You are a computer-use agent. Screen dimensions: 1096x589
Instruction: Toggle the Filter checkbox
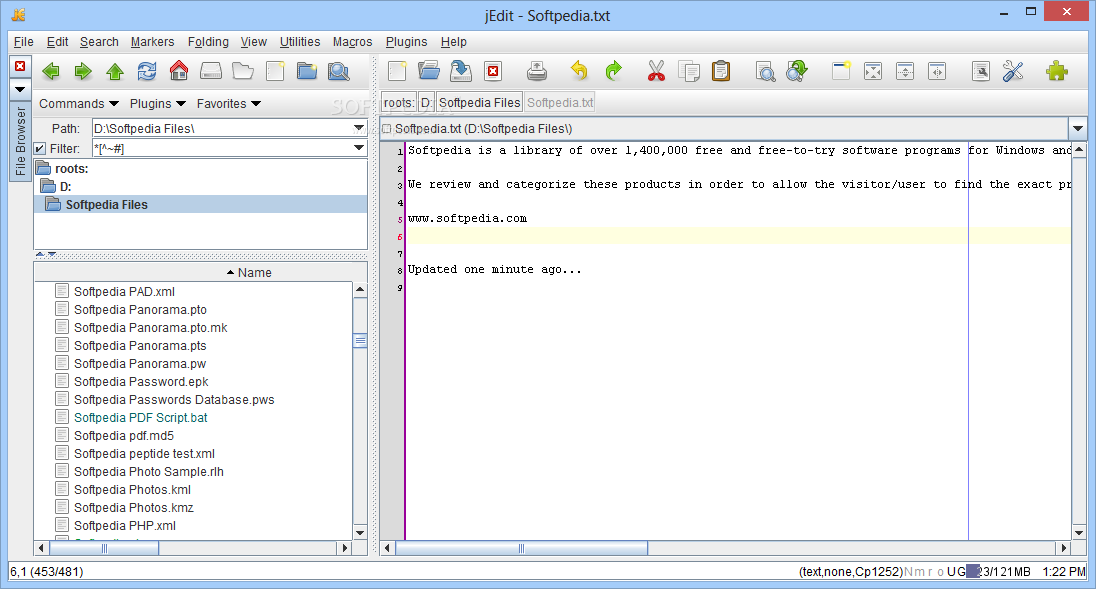[40, 148]
